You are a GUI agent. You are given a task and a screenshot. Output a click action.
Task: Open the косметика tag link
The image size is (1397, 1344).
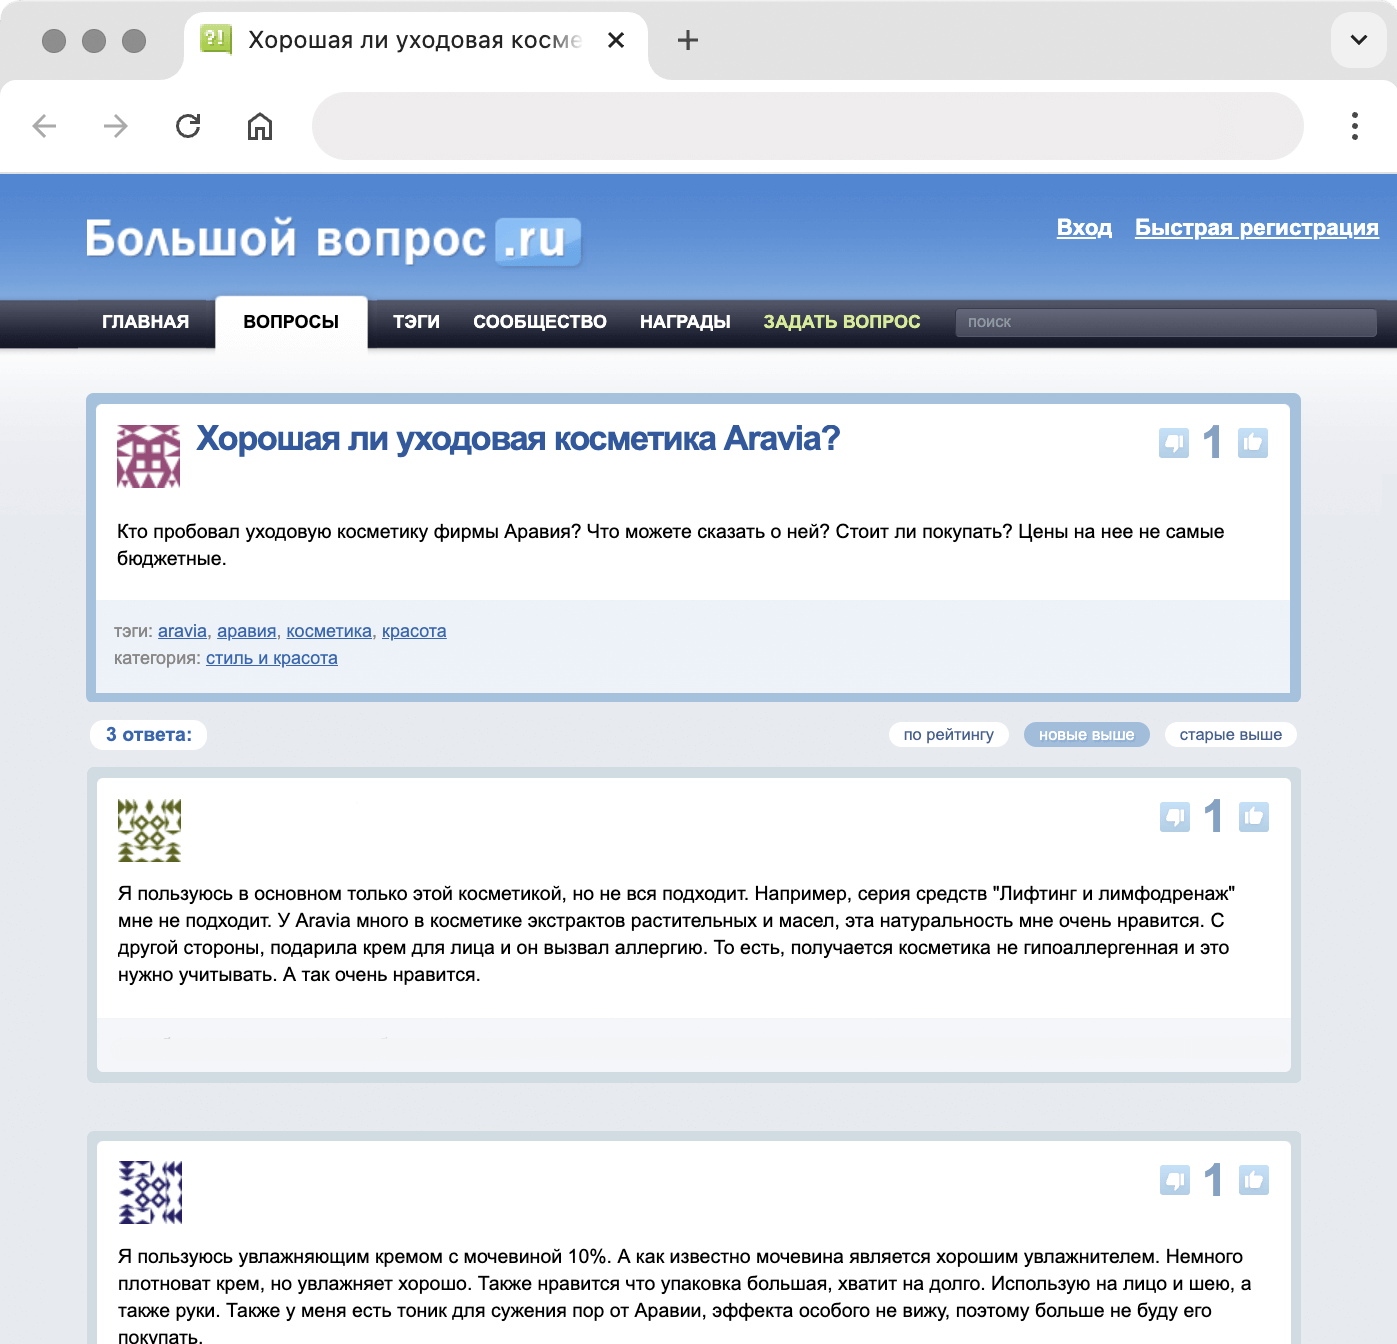(x=329, y=631)
